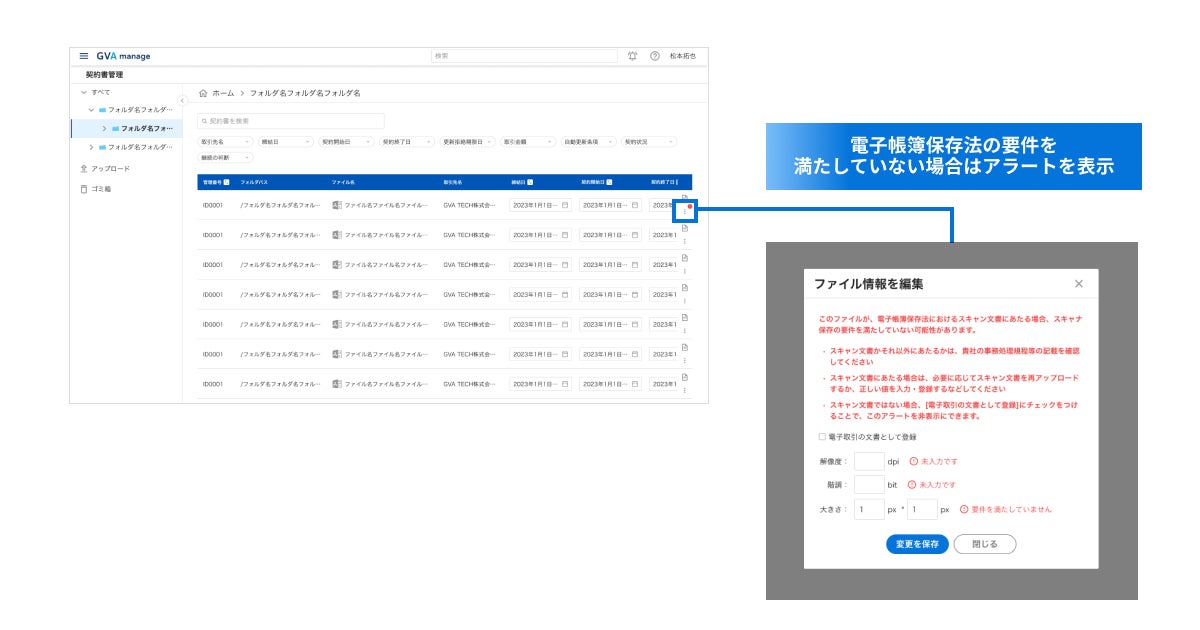This screenshot has width=1200, height=630.
Task: Open the hamburger menu beside GVA manage
Action: 84,56
